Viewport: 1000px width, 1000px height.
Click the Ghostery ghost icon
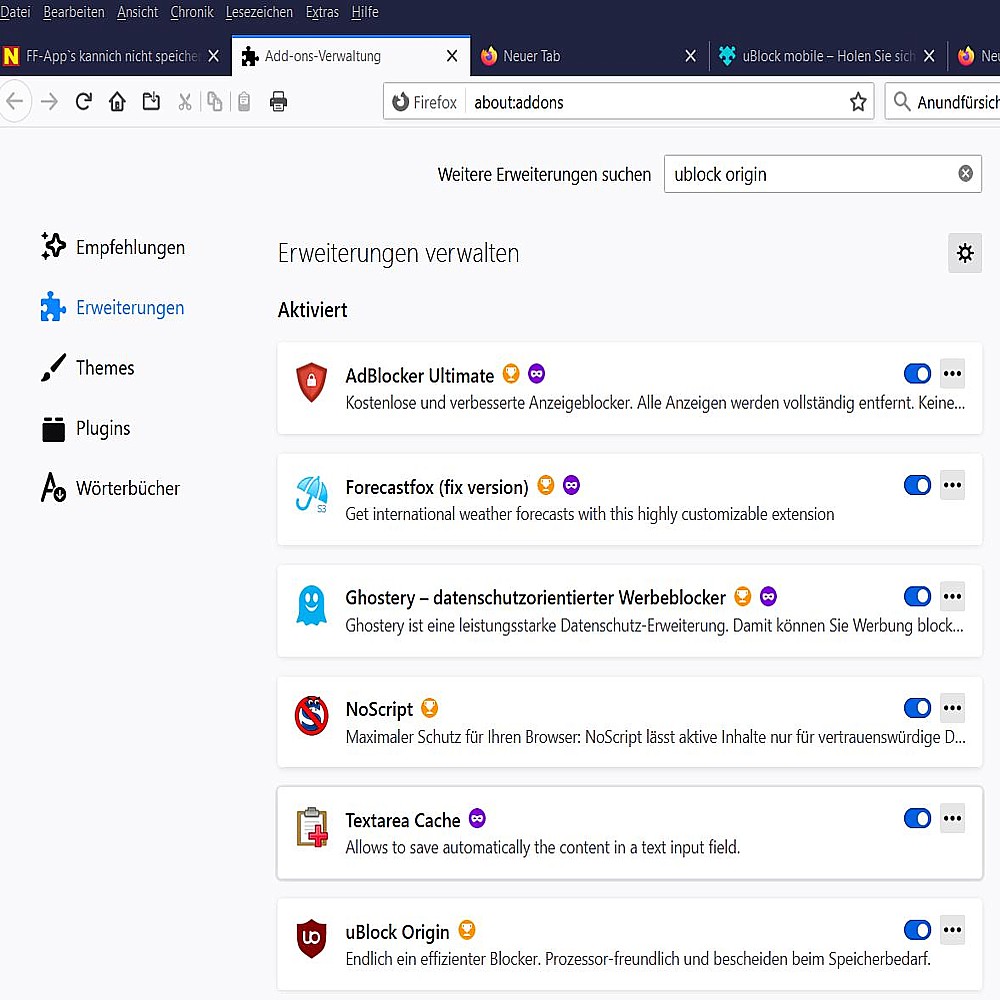click(311, 605)
